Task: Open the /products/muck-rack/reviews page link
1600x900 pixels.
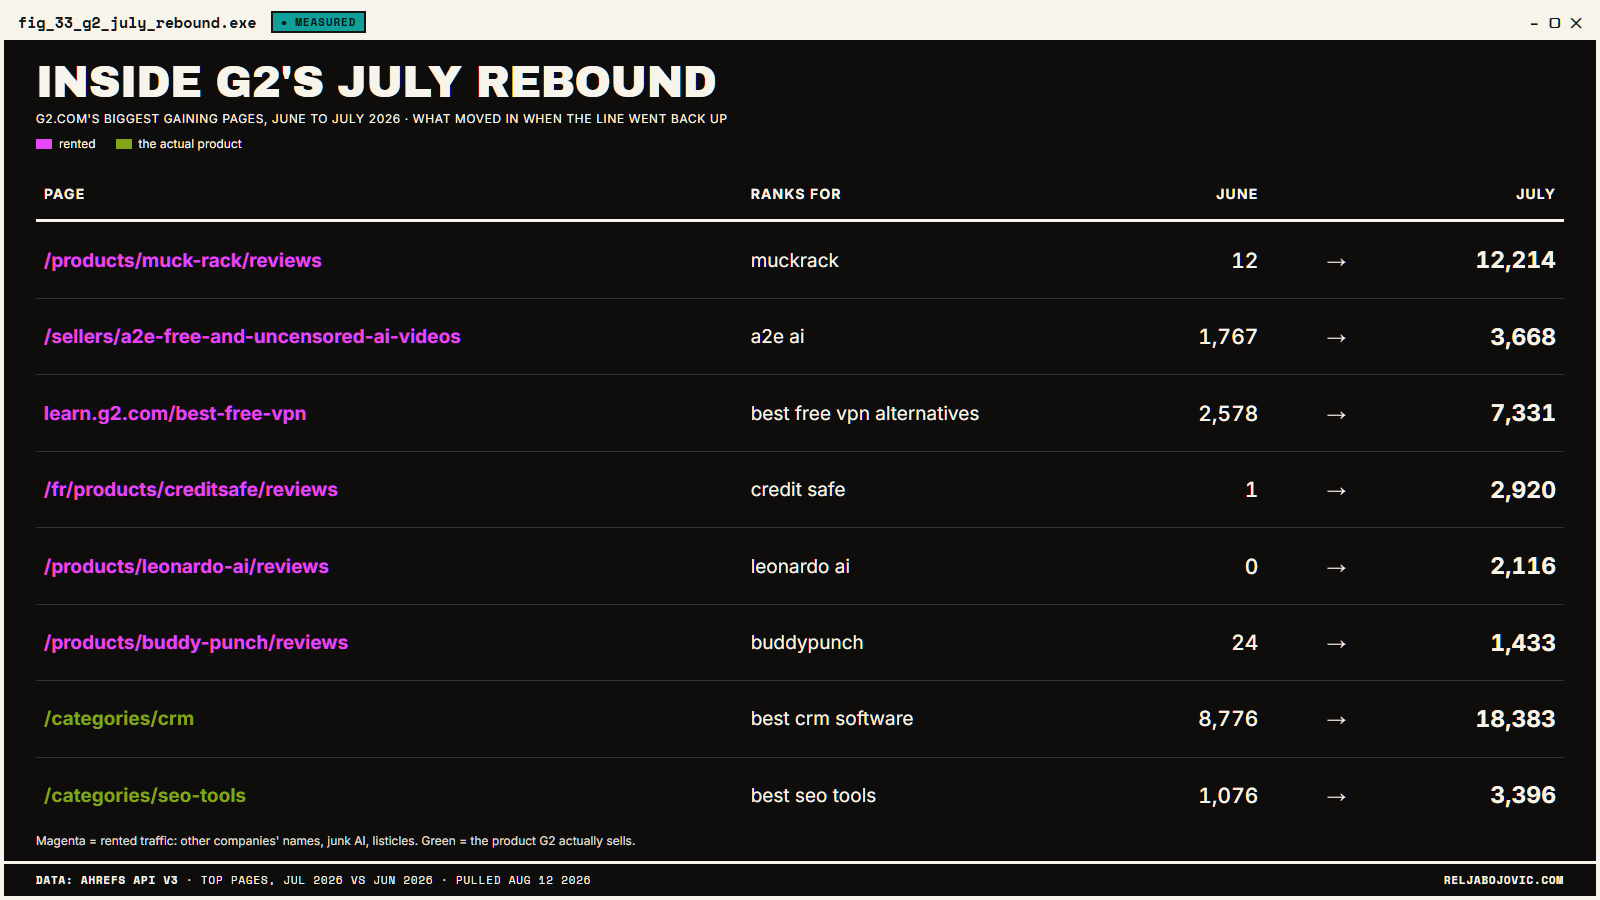Action: 183,260
